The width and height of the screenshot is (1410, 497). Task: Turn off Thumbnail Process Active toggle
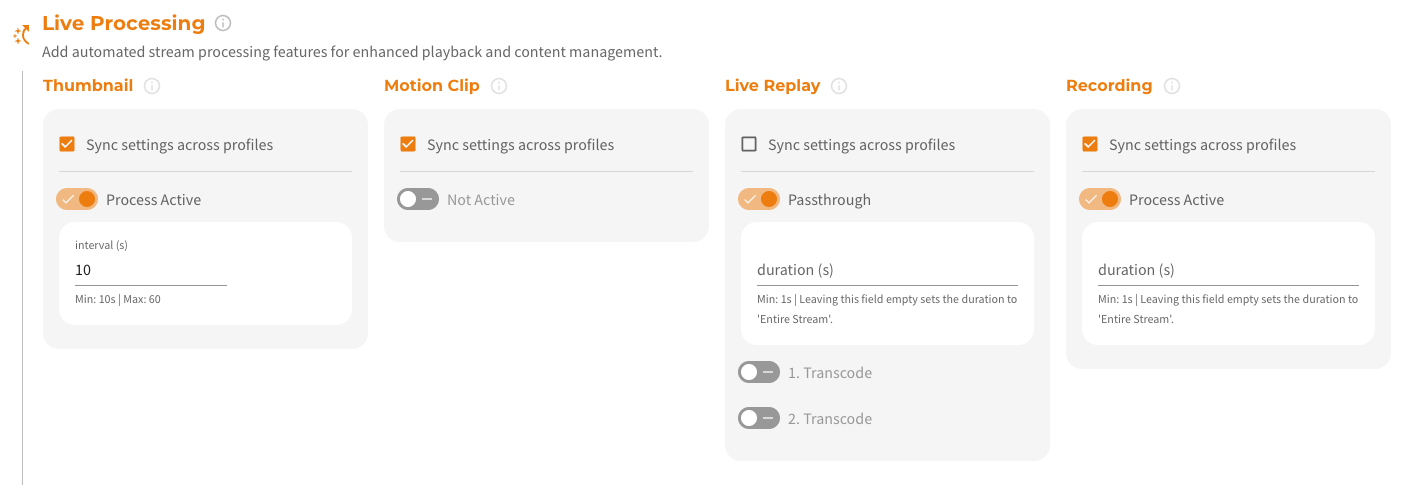coord(77,199)
